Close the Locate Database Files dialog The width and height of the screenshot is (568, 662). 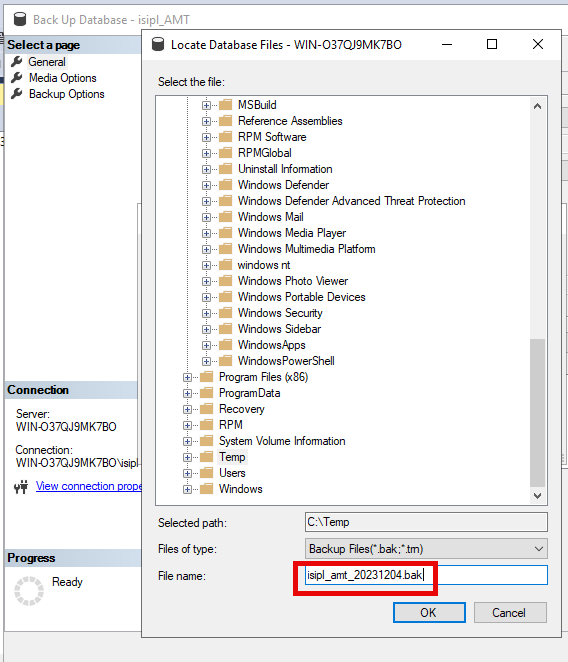click(x=538, y=44)
